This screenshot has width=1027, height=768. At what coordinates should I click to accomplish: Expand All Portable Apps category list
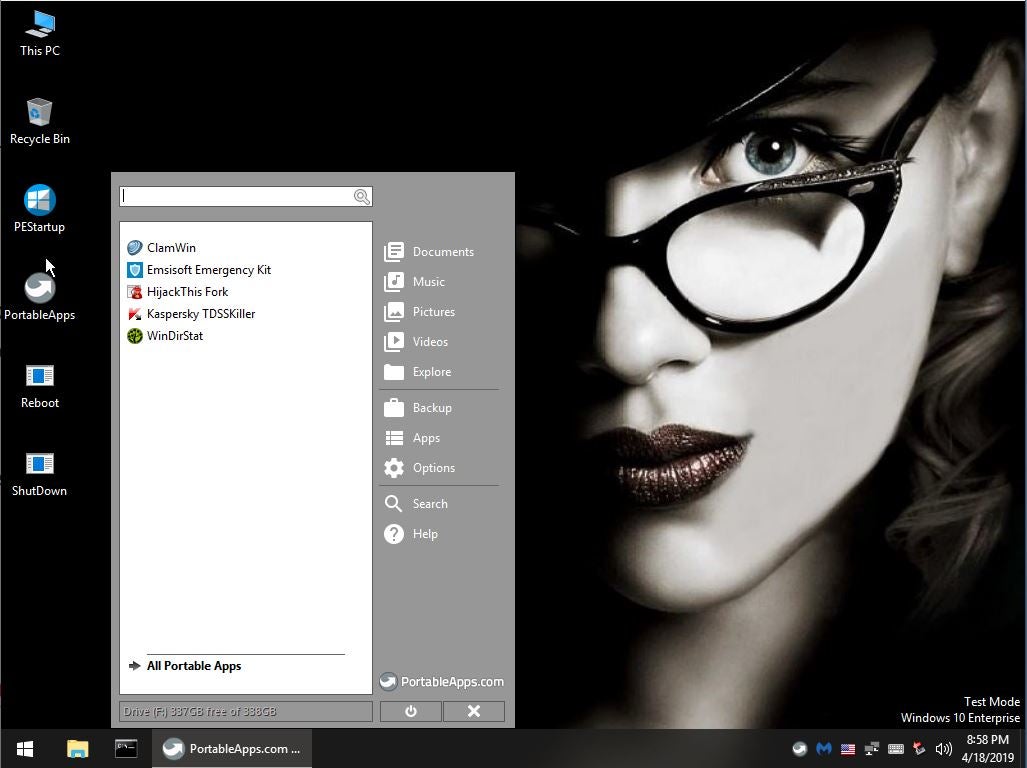click(x=194, y=665)
